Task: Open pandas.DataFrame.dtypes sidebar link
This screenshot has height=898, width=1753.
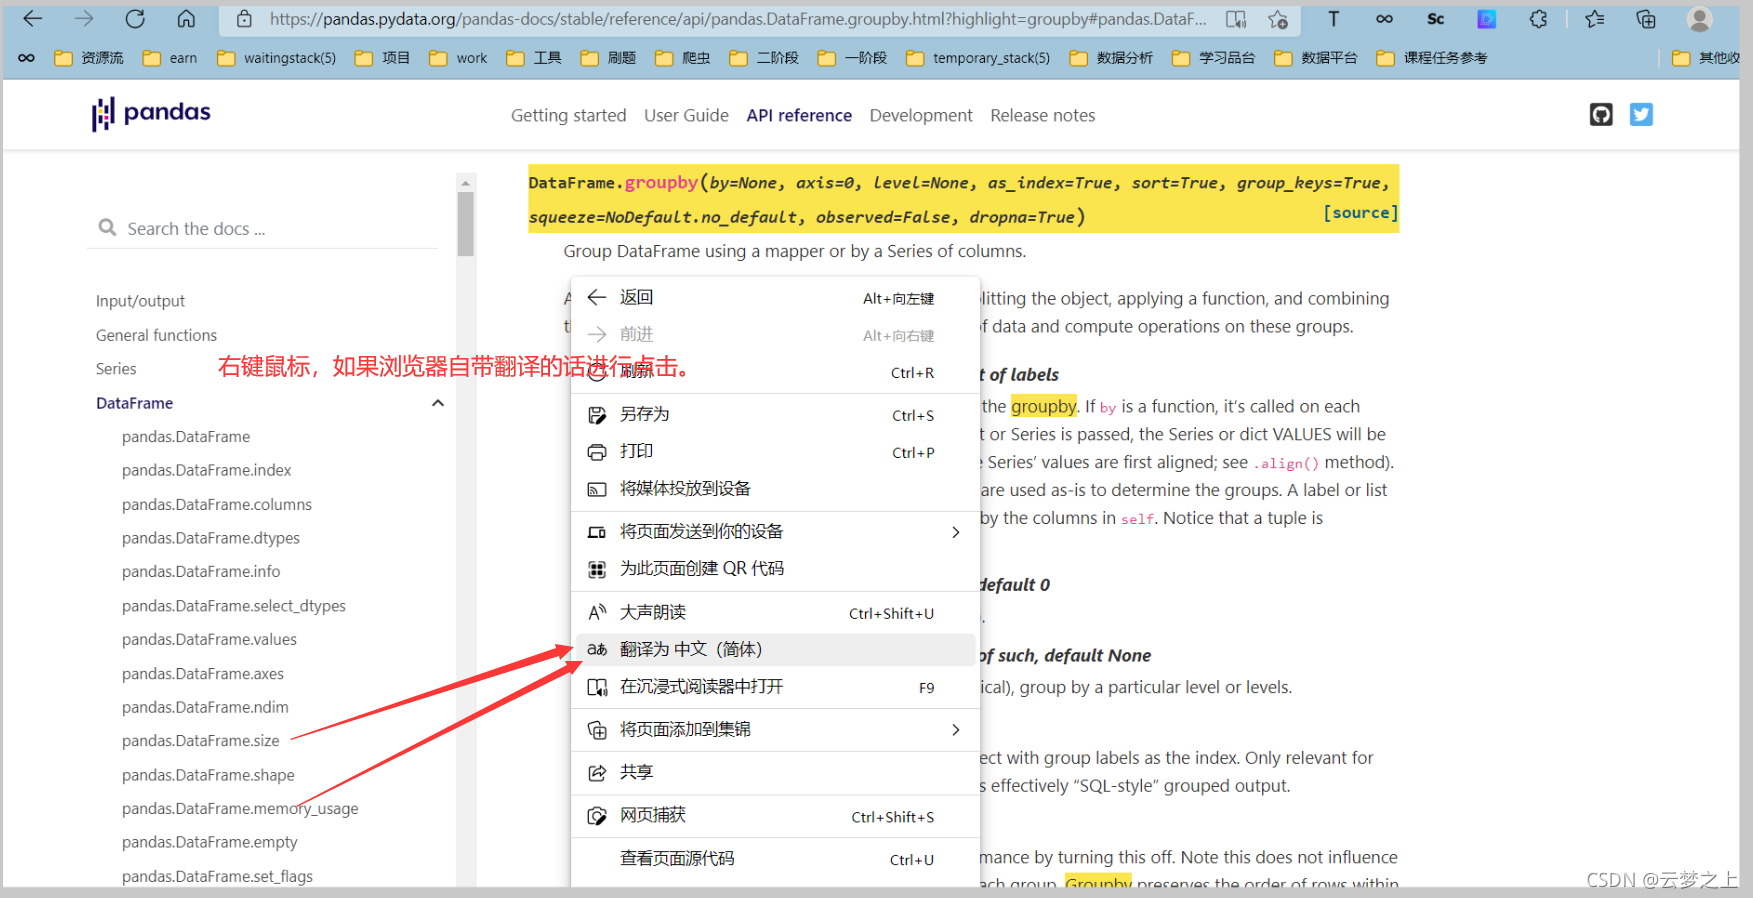Action: (211, 538)
